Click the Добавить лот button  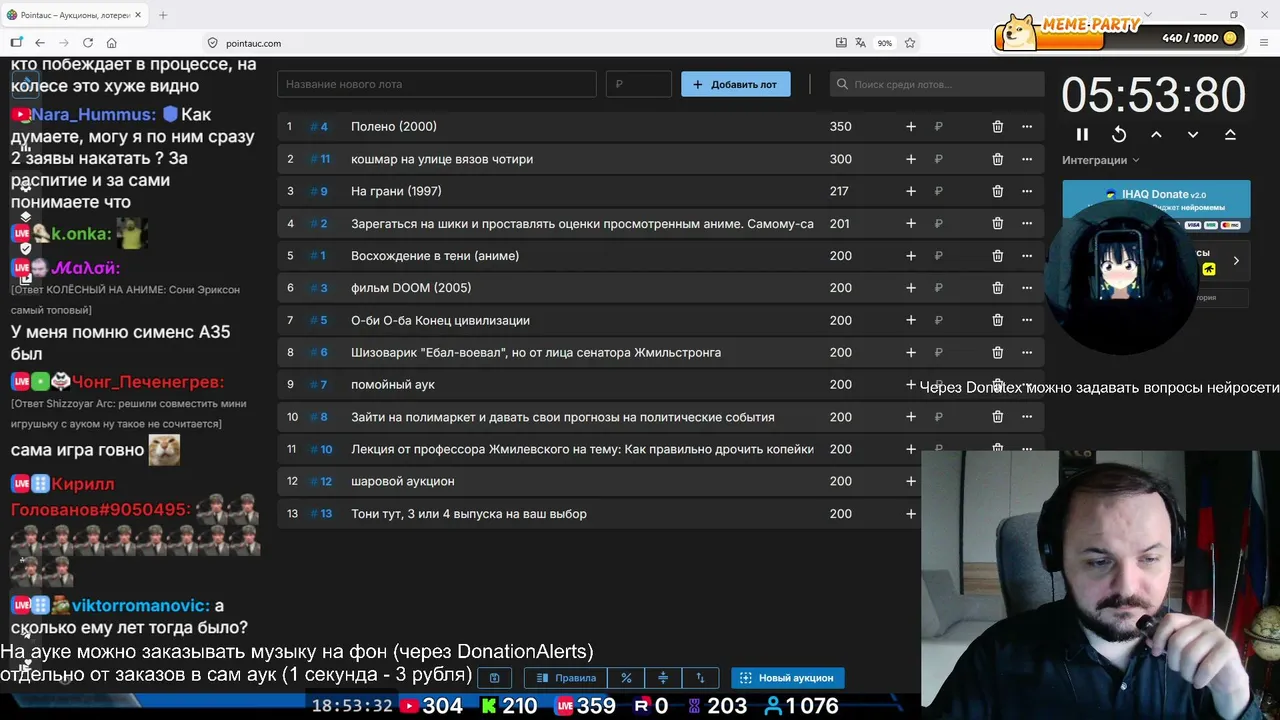tap(736, 84)
